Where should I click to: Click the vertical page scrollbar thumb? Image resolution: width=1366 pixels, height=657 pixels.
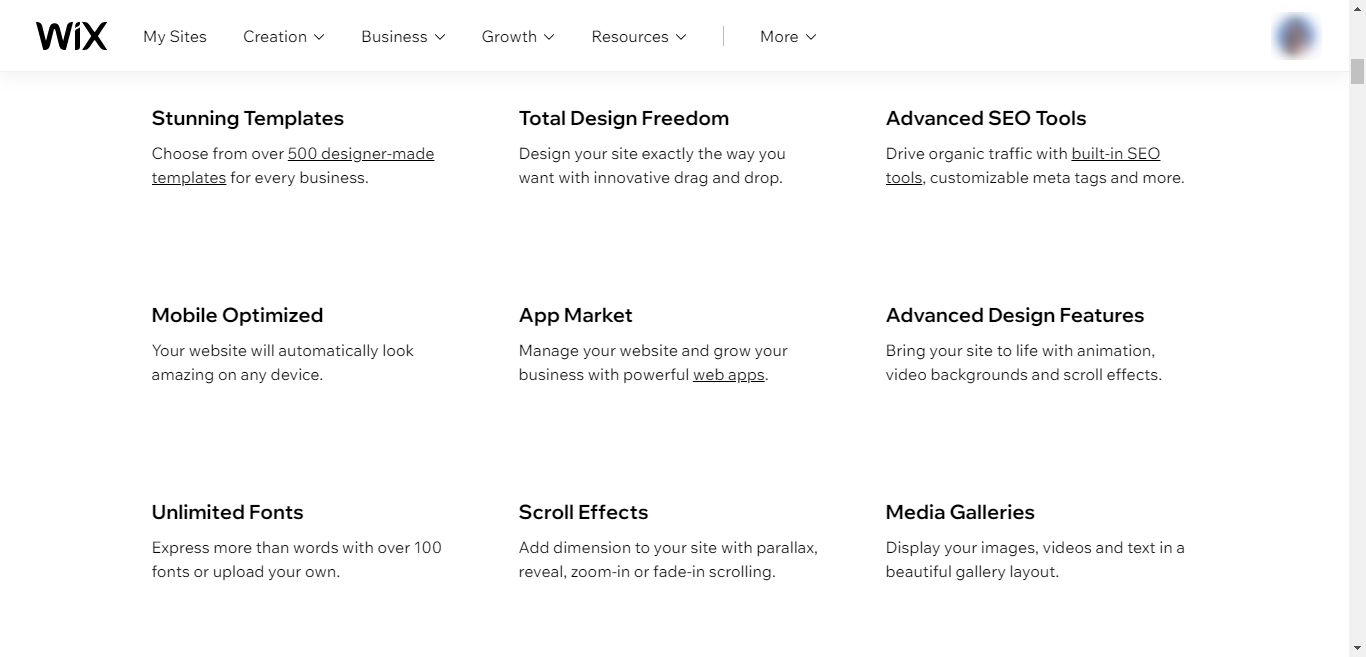coord(1357,71)
